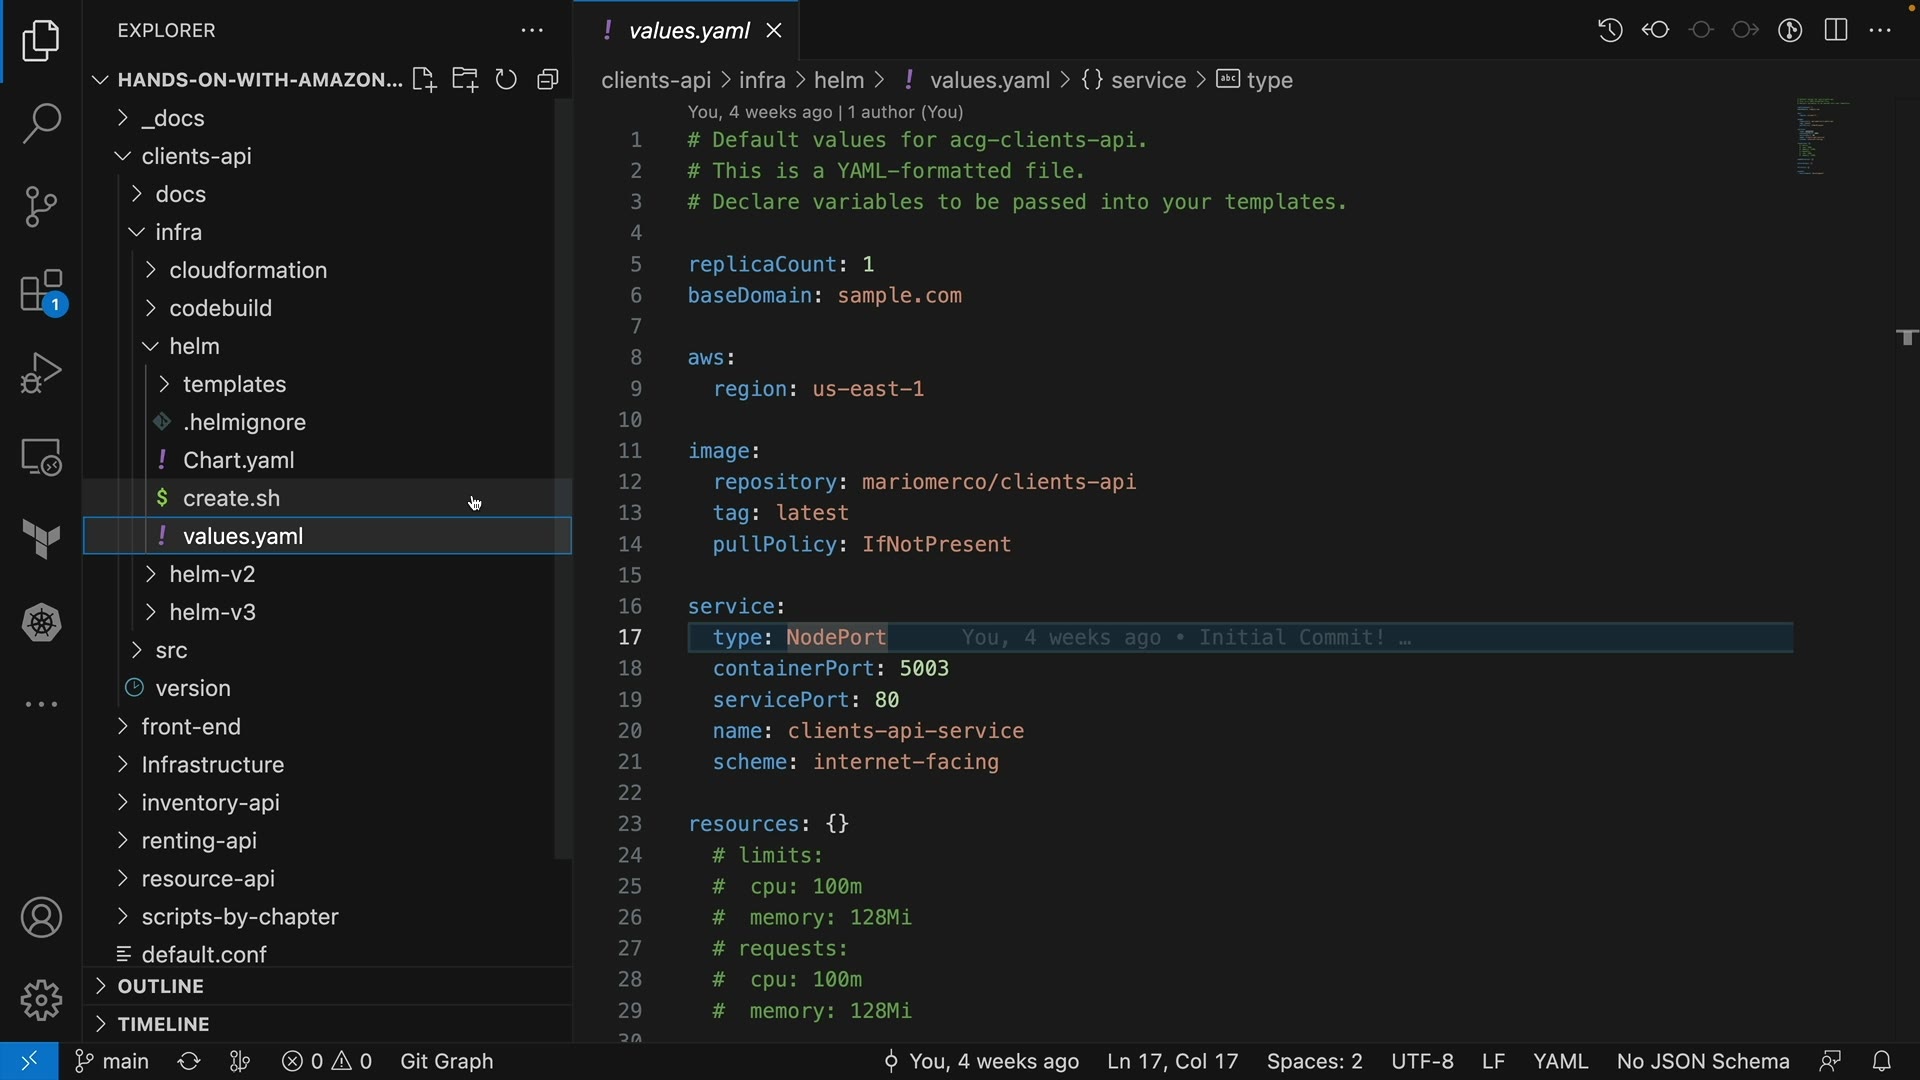Viewport: 1920px width, 1080px height.
Task: Expand the TIMELINE section
Action: tap(163, 1025)
